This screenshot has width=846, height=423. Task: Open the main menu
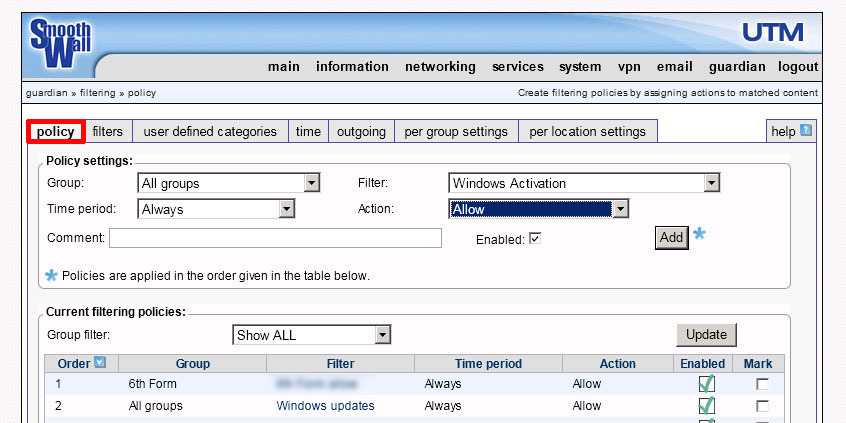point(284,67)
